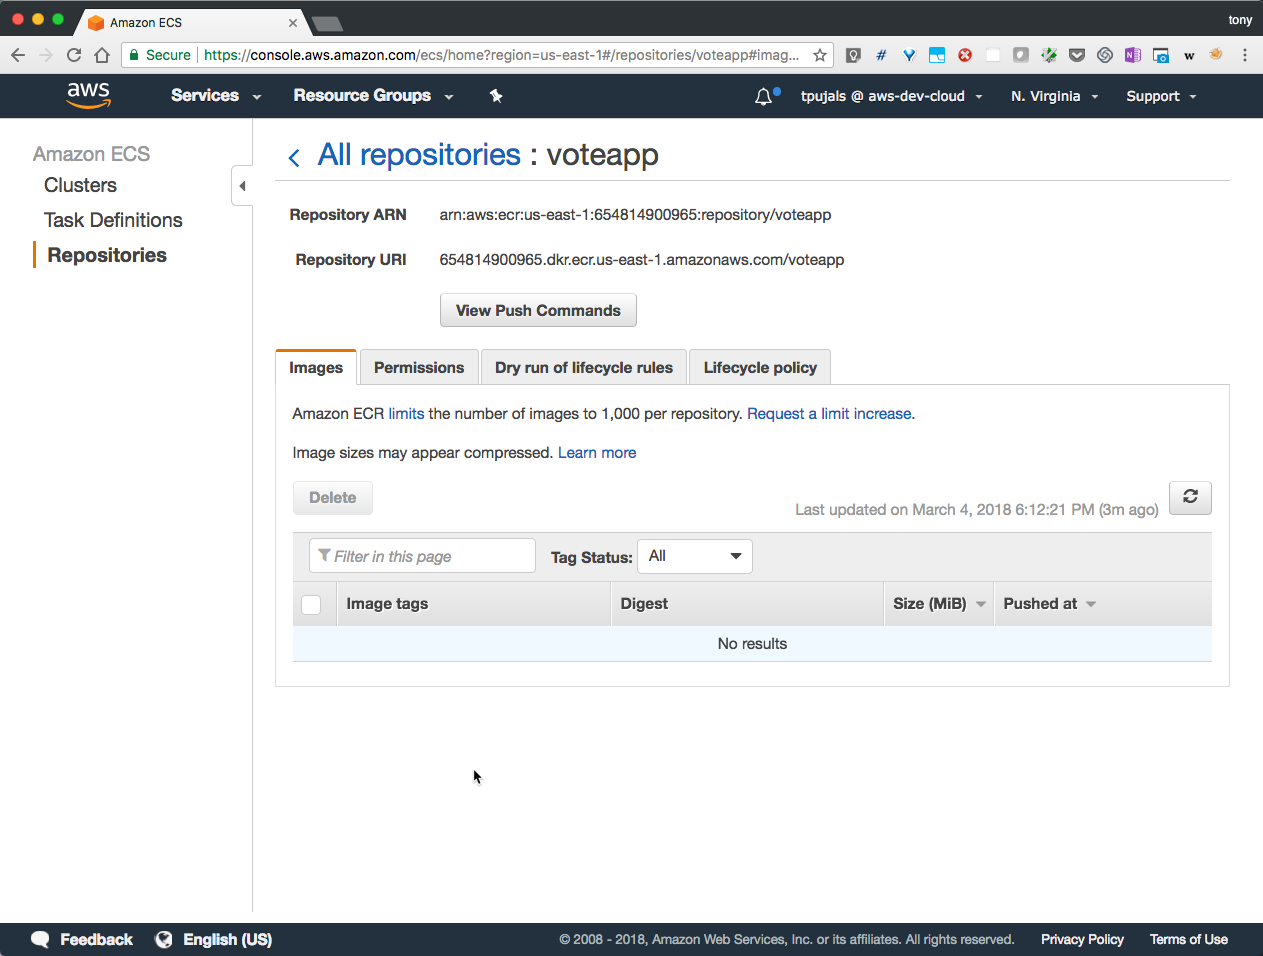Viewport: 1263px width, 956px height.
Task: Click the Feedback speech bubble icon
Action: tap(40, 939)
